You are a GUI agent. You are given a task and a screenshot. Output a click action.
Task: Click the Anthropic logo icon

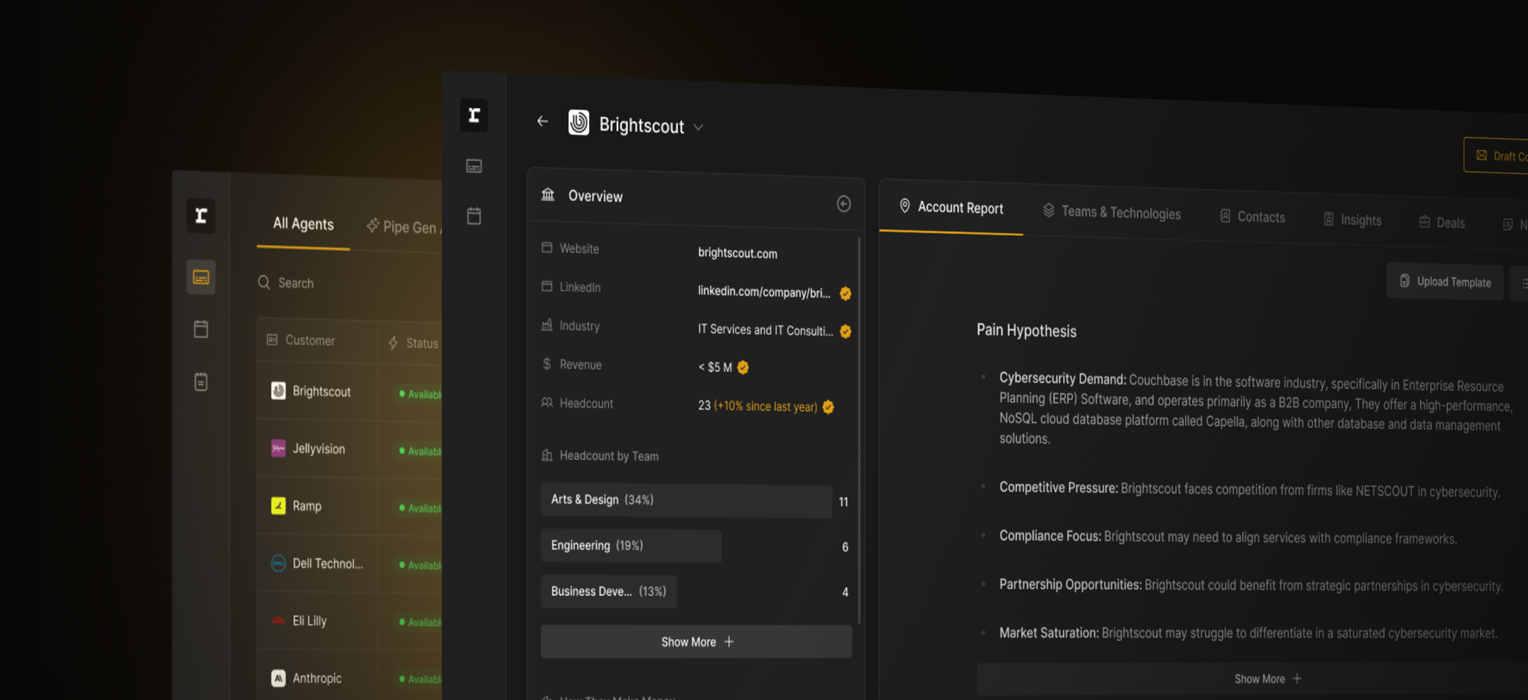point(278,678)
